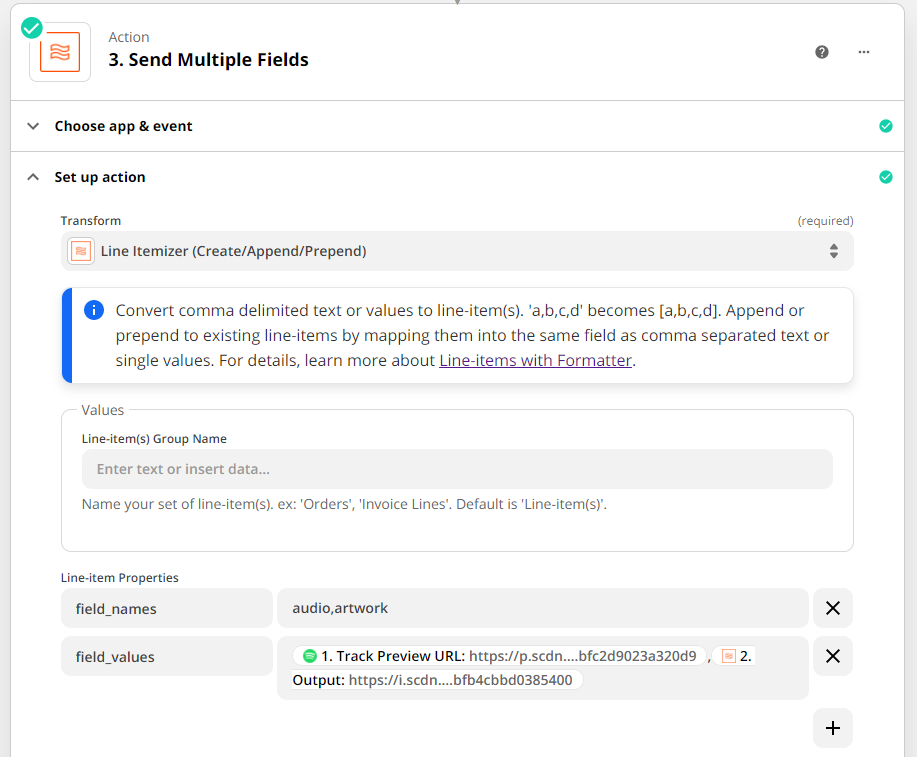Edit the field_names property key
This screenshot has height=757, width=917.
tap(167, 608)
